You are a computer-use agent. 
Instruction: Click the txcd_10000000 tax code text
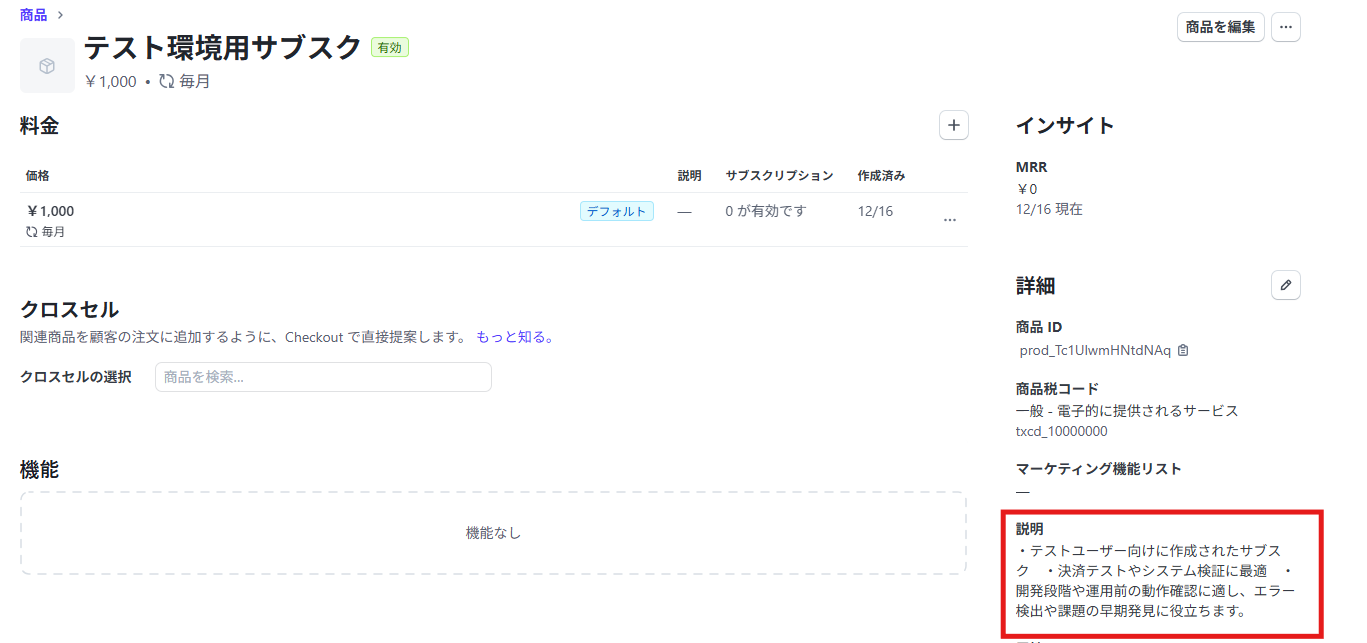click(1061, 432)
